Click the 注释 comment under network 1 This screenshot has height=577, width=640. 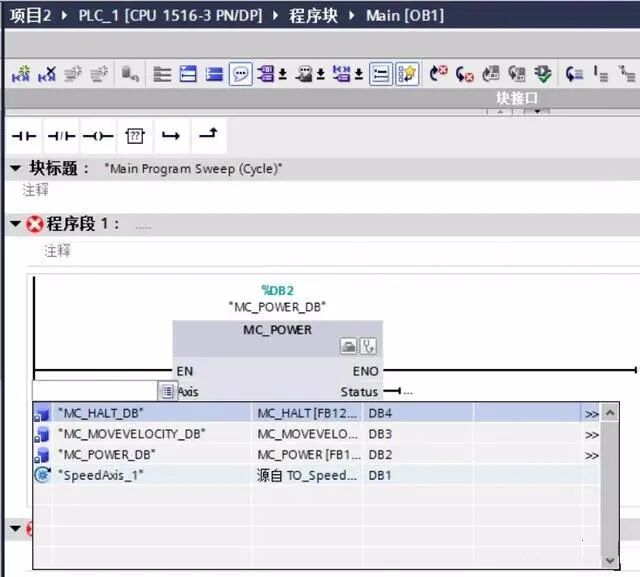tap(58, 250)
